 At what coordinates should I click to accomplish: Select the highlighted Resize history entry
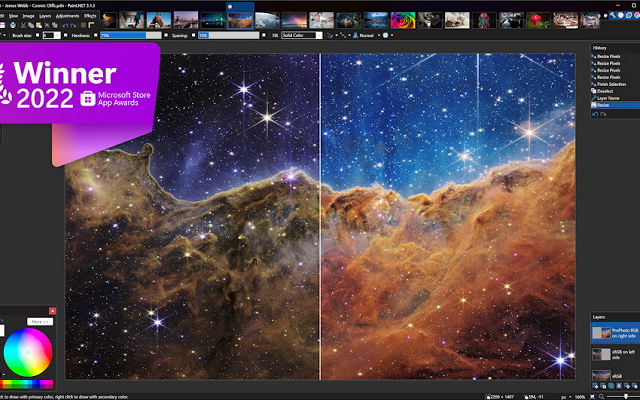615,105
